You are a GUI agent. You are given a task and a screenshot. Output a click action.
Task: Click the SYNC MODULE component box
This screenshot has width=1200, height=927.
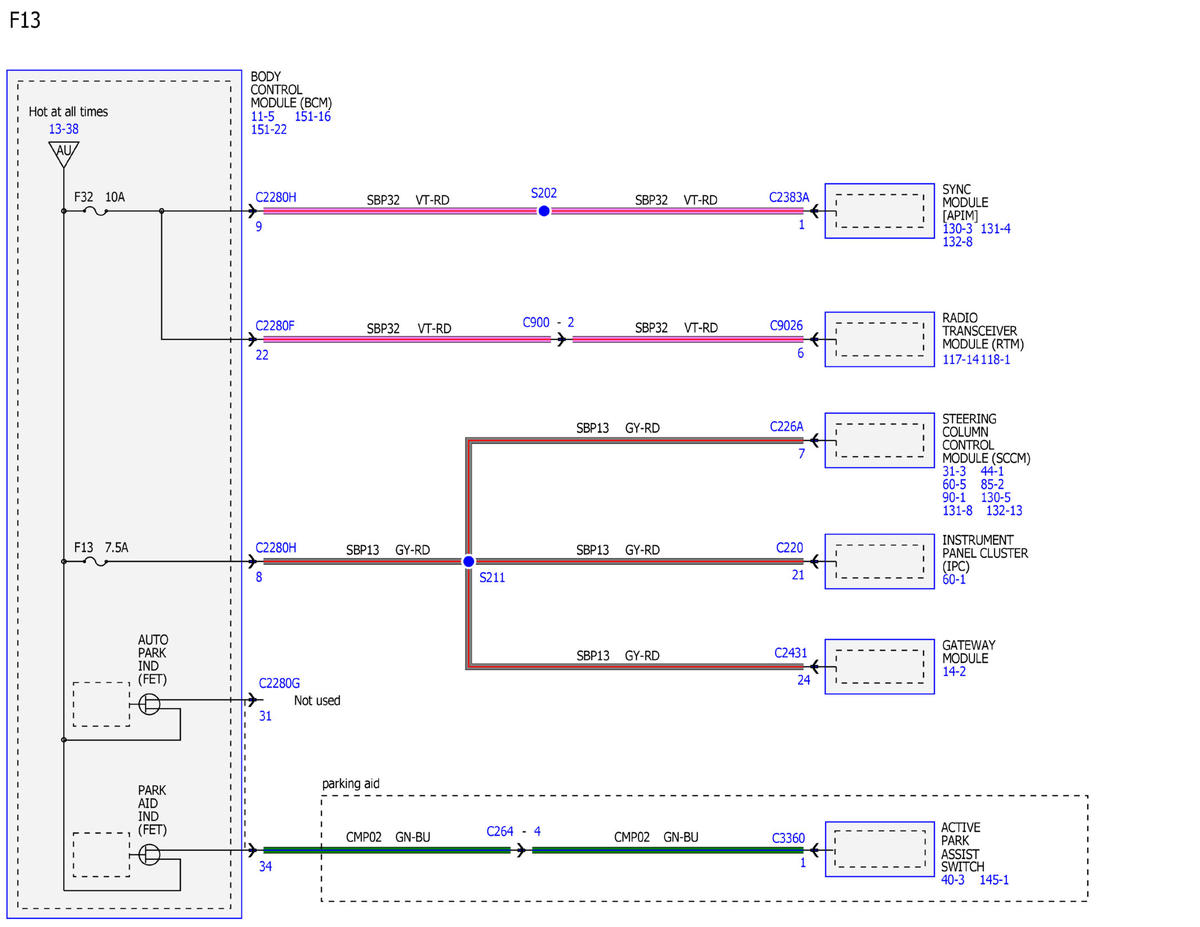point(879,211)
